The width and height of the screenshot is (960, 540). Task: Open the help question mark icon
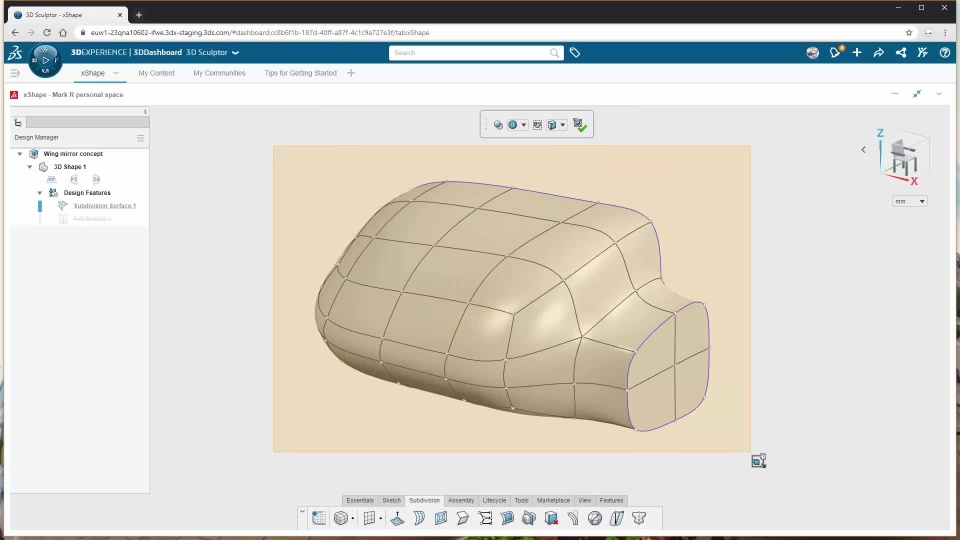[x=944, y=53]
